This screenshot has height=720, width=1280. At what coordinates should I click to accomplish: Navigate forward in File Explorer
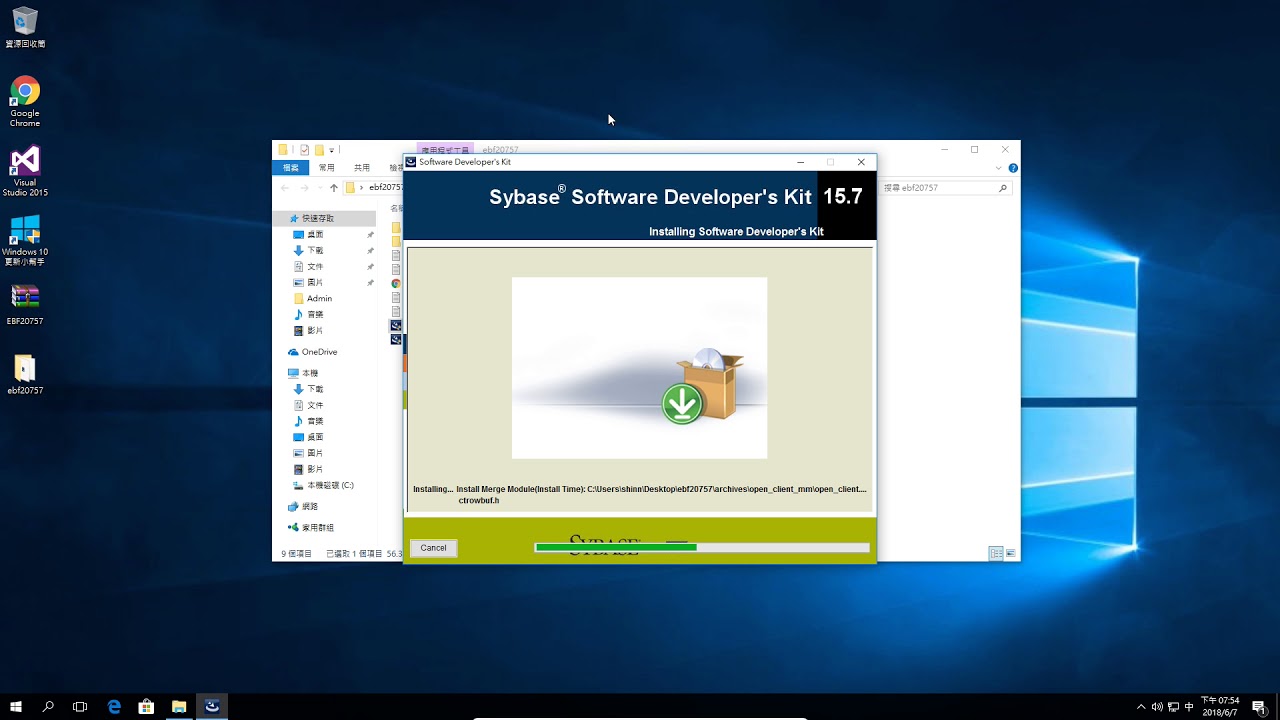coord(303,187)
